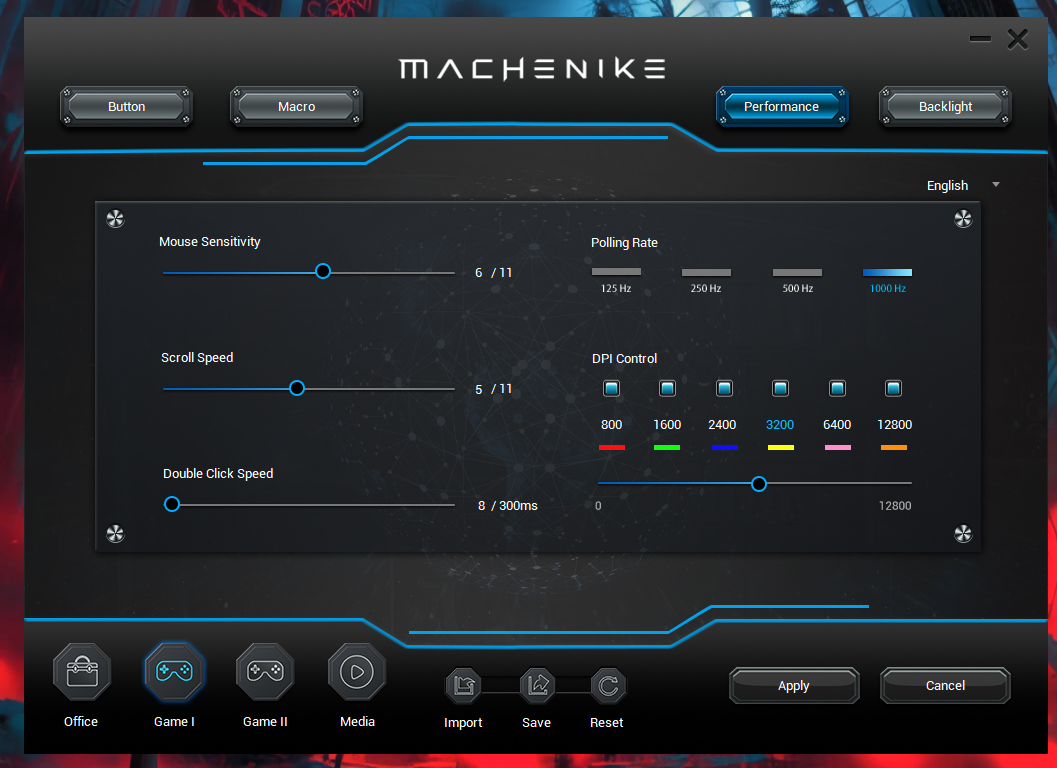Image resolution: width=1057 pixels, height=768 pixels.
Task: Click the Double Click Speed slider handle
Action: click(172, 504)
